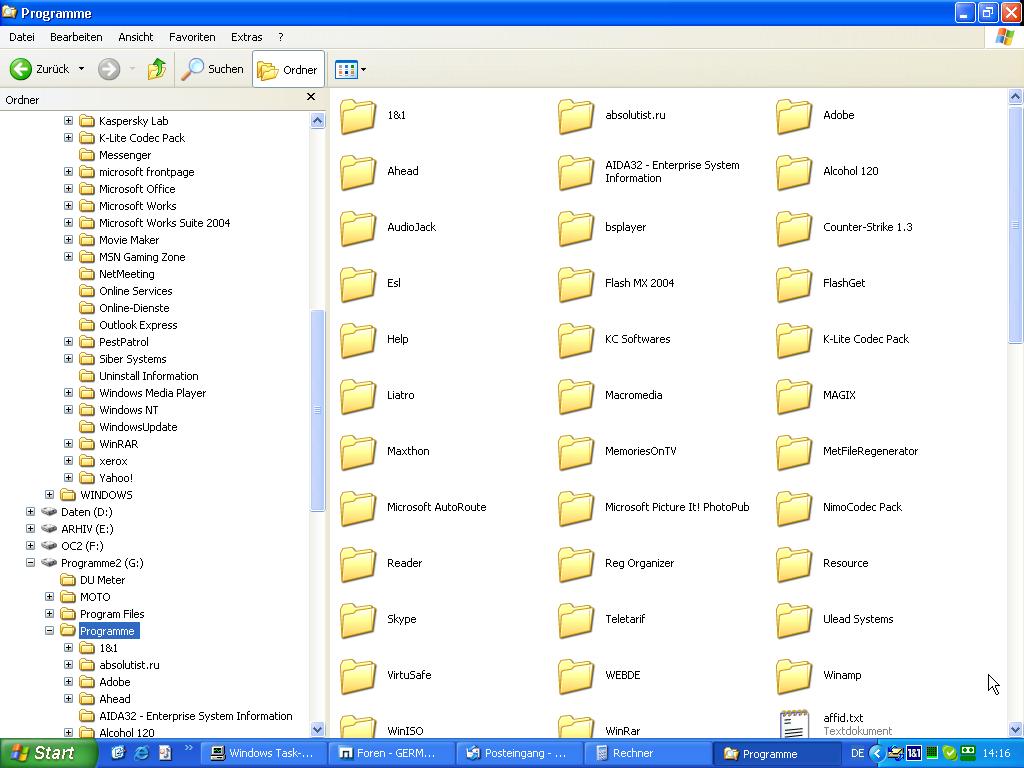Switch to Rechner taskbar button
The height and width of the screenshot is (768, 1024).
click(646, 754)
